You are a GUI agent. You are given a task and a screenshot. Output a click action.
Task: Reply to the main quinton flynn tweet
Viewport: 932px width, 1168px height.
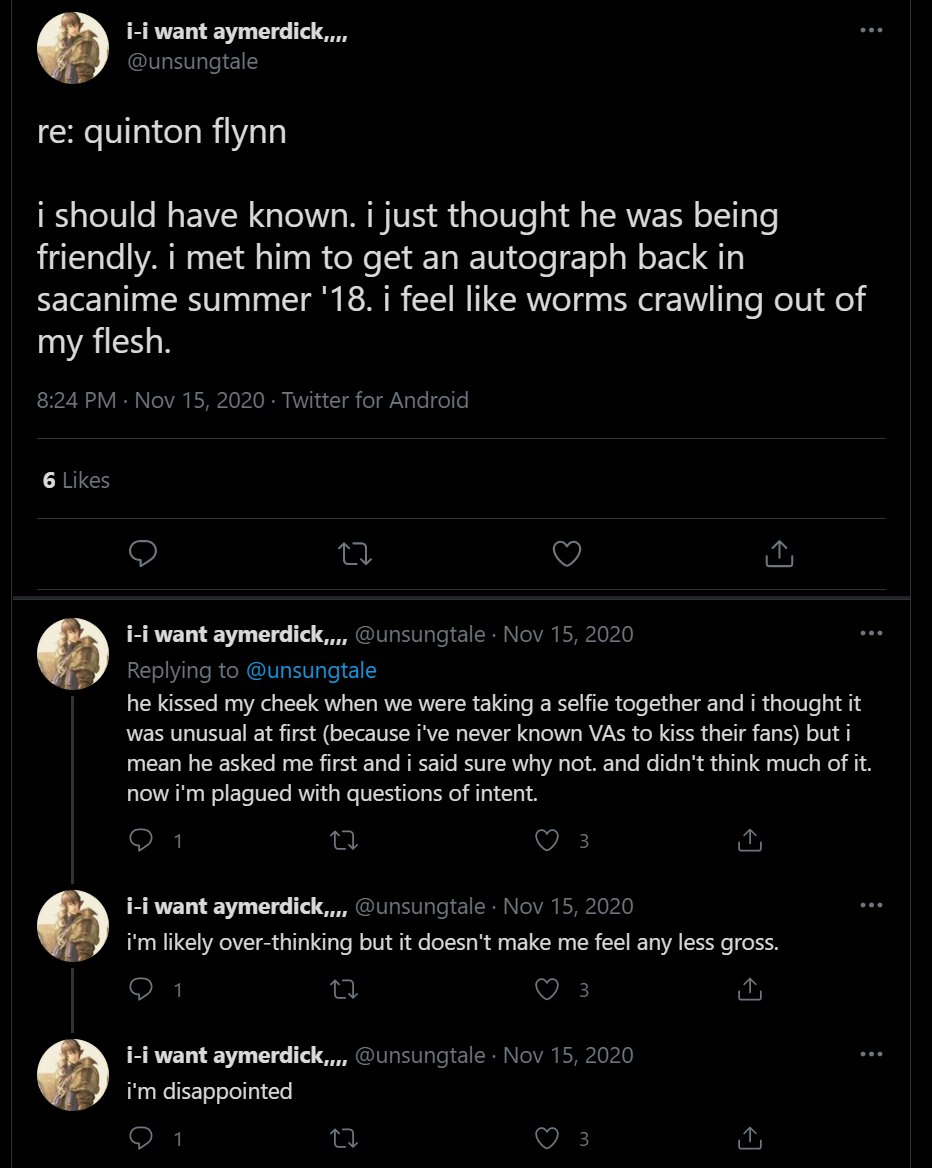[142, 553]
